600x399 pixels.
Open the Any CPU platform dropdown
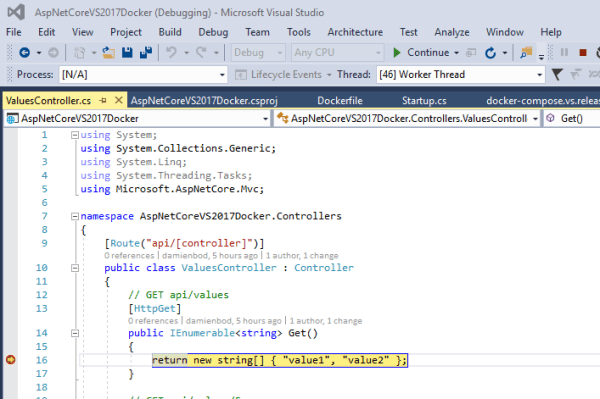pyautogui.click(x=337, y=52)
